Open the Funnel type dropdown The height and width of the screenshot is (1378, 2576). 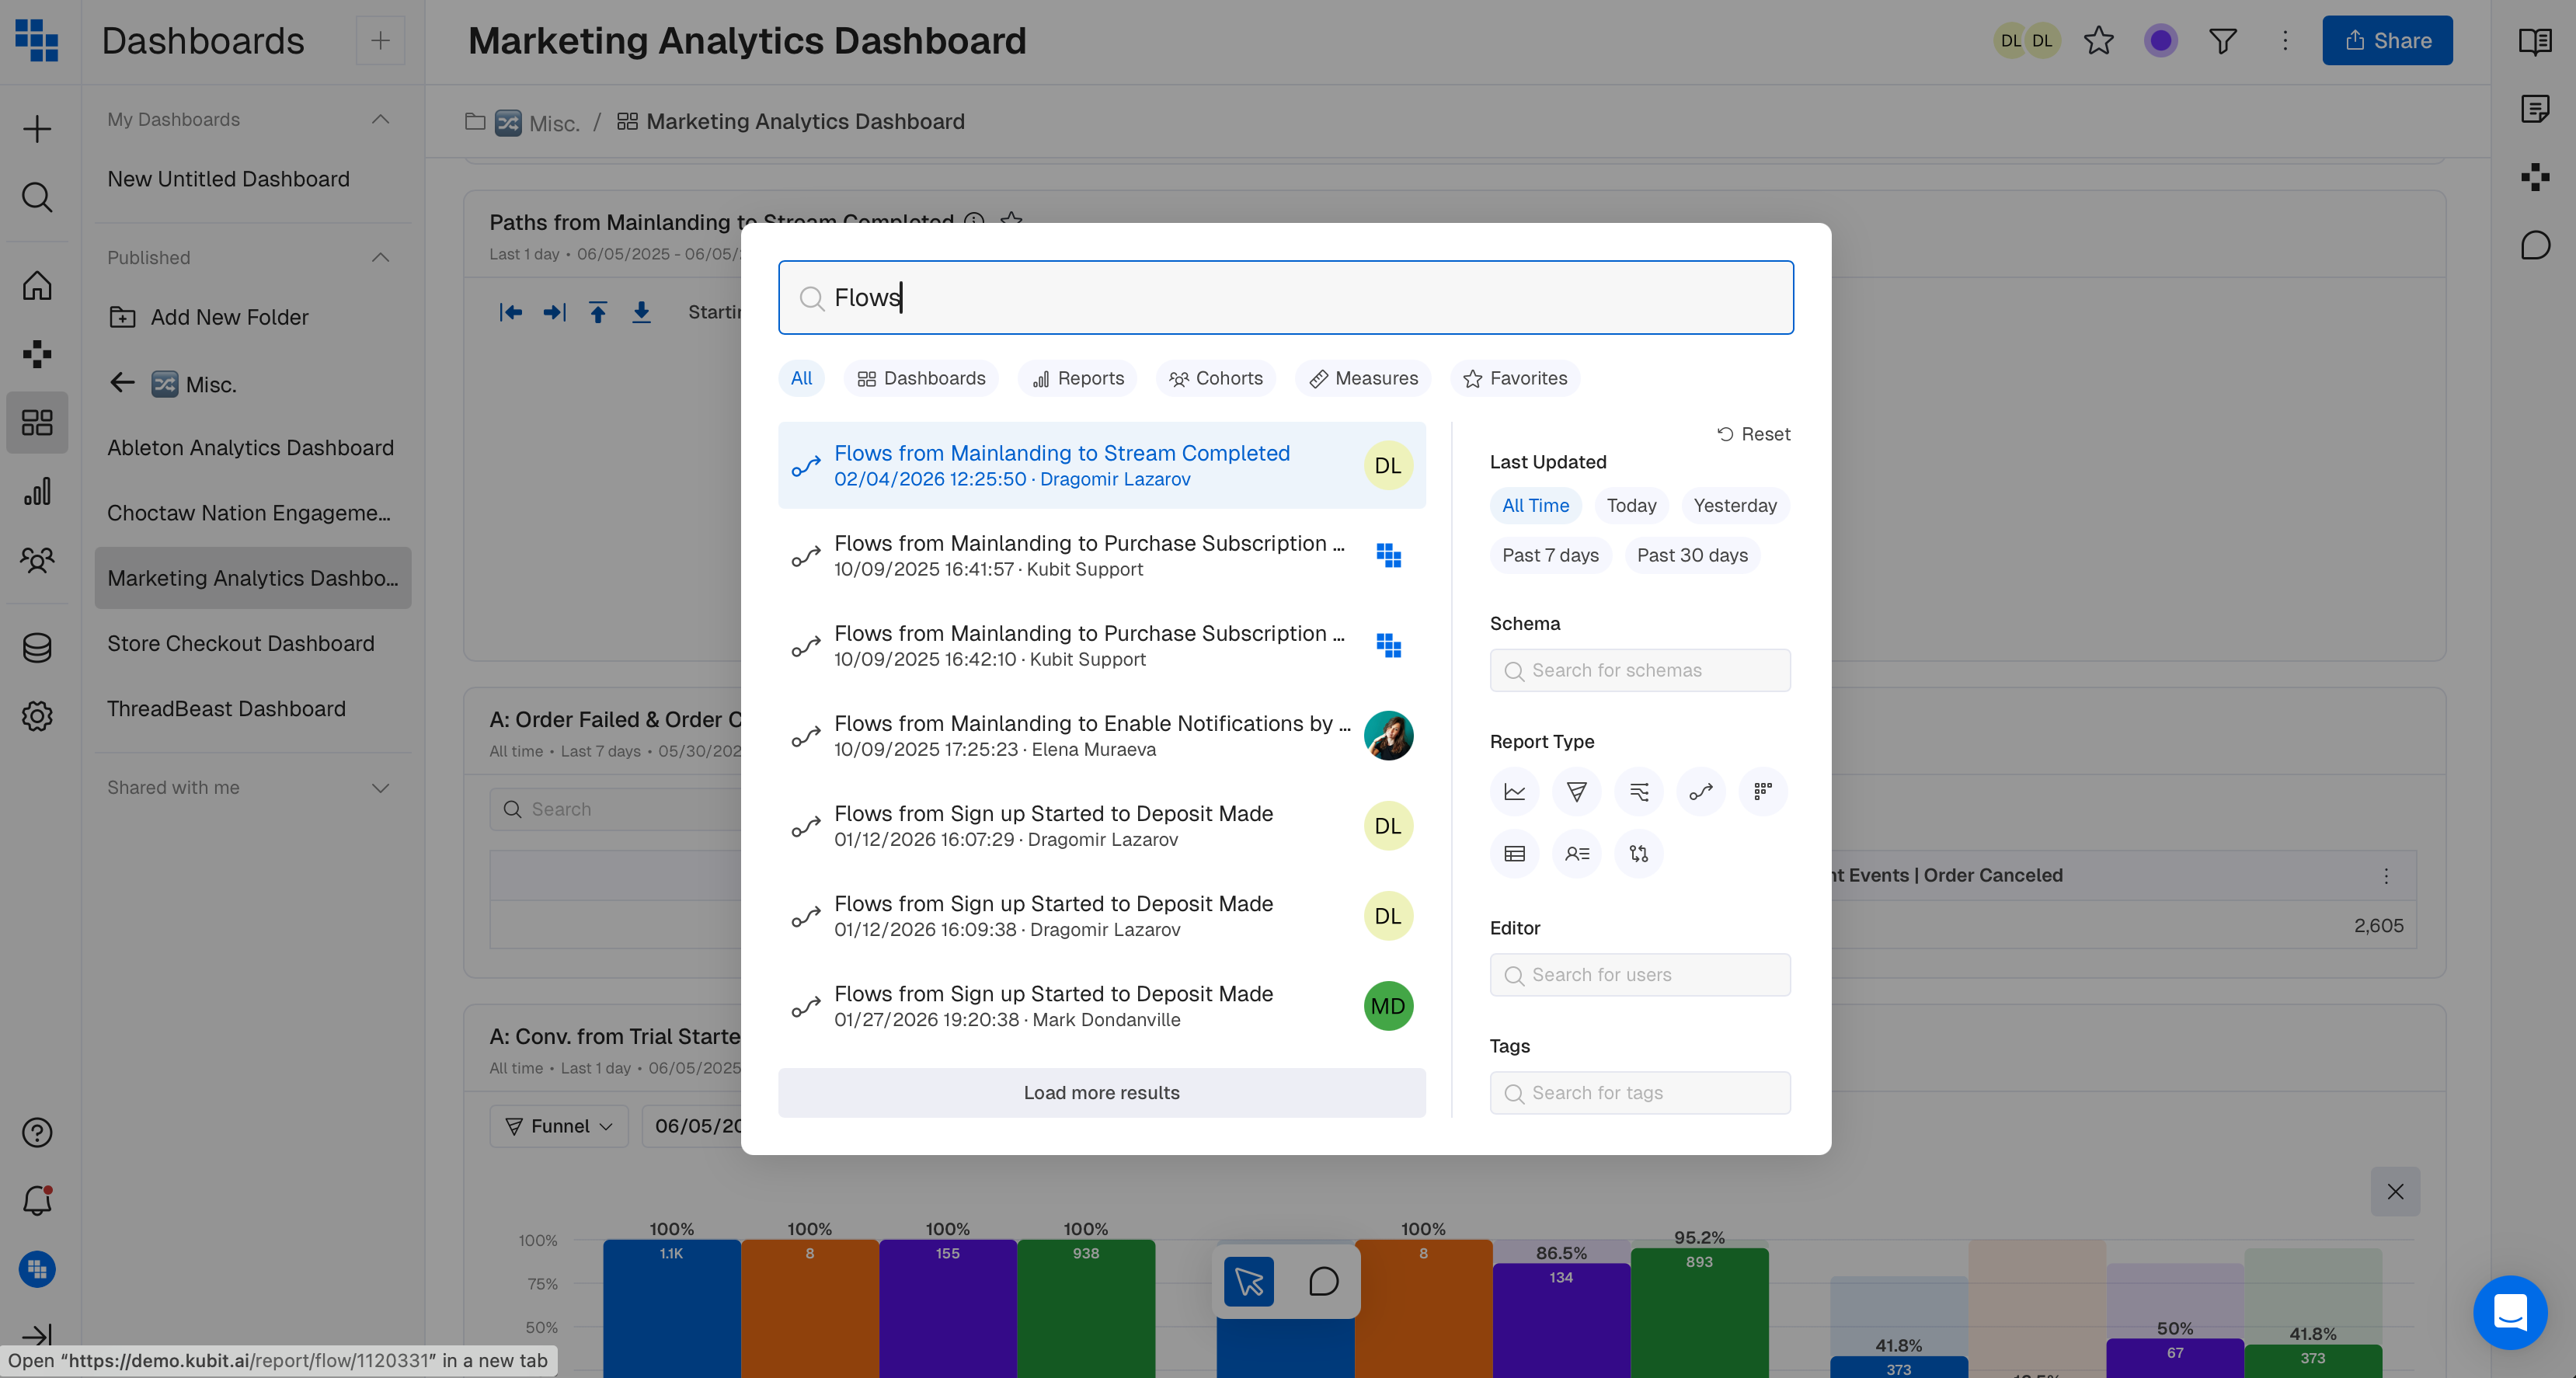click(559, 1126)
